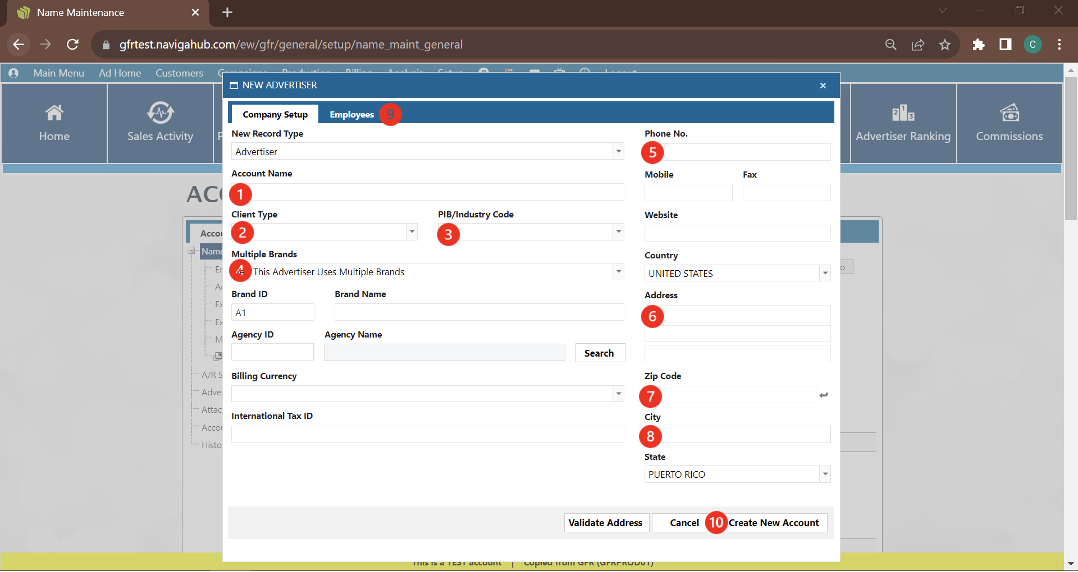Select the Company Setup tab

point(275,114)
